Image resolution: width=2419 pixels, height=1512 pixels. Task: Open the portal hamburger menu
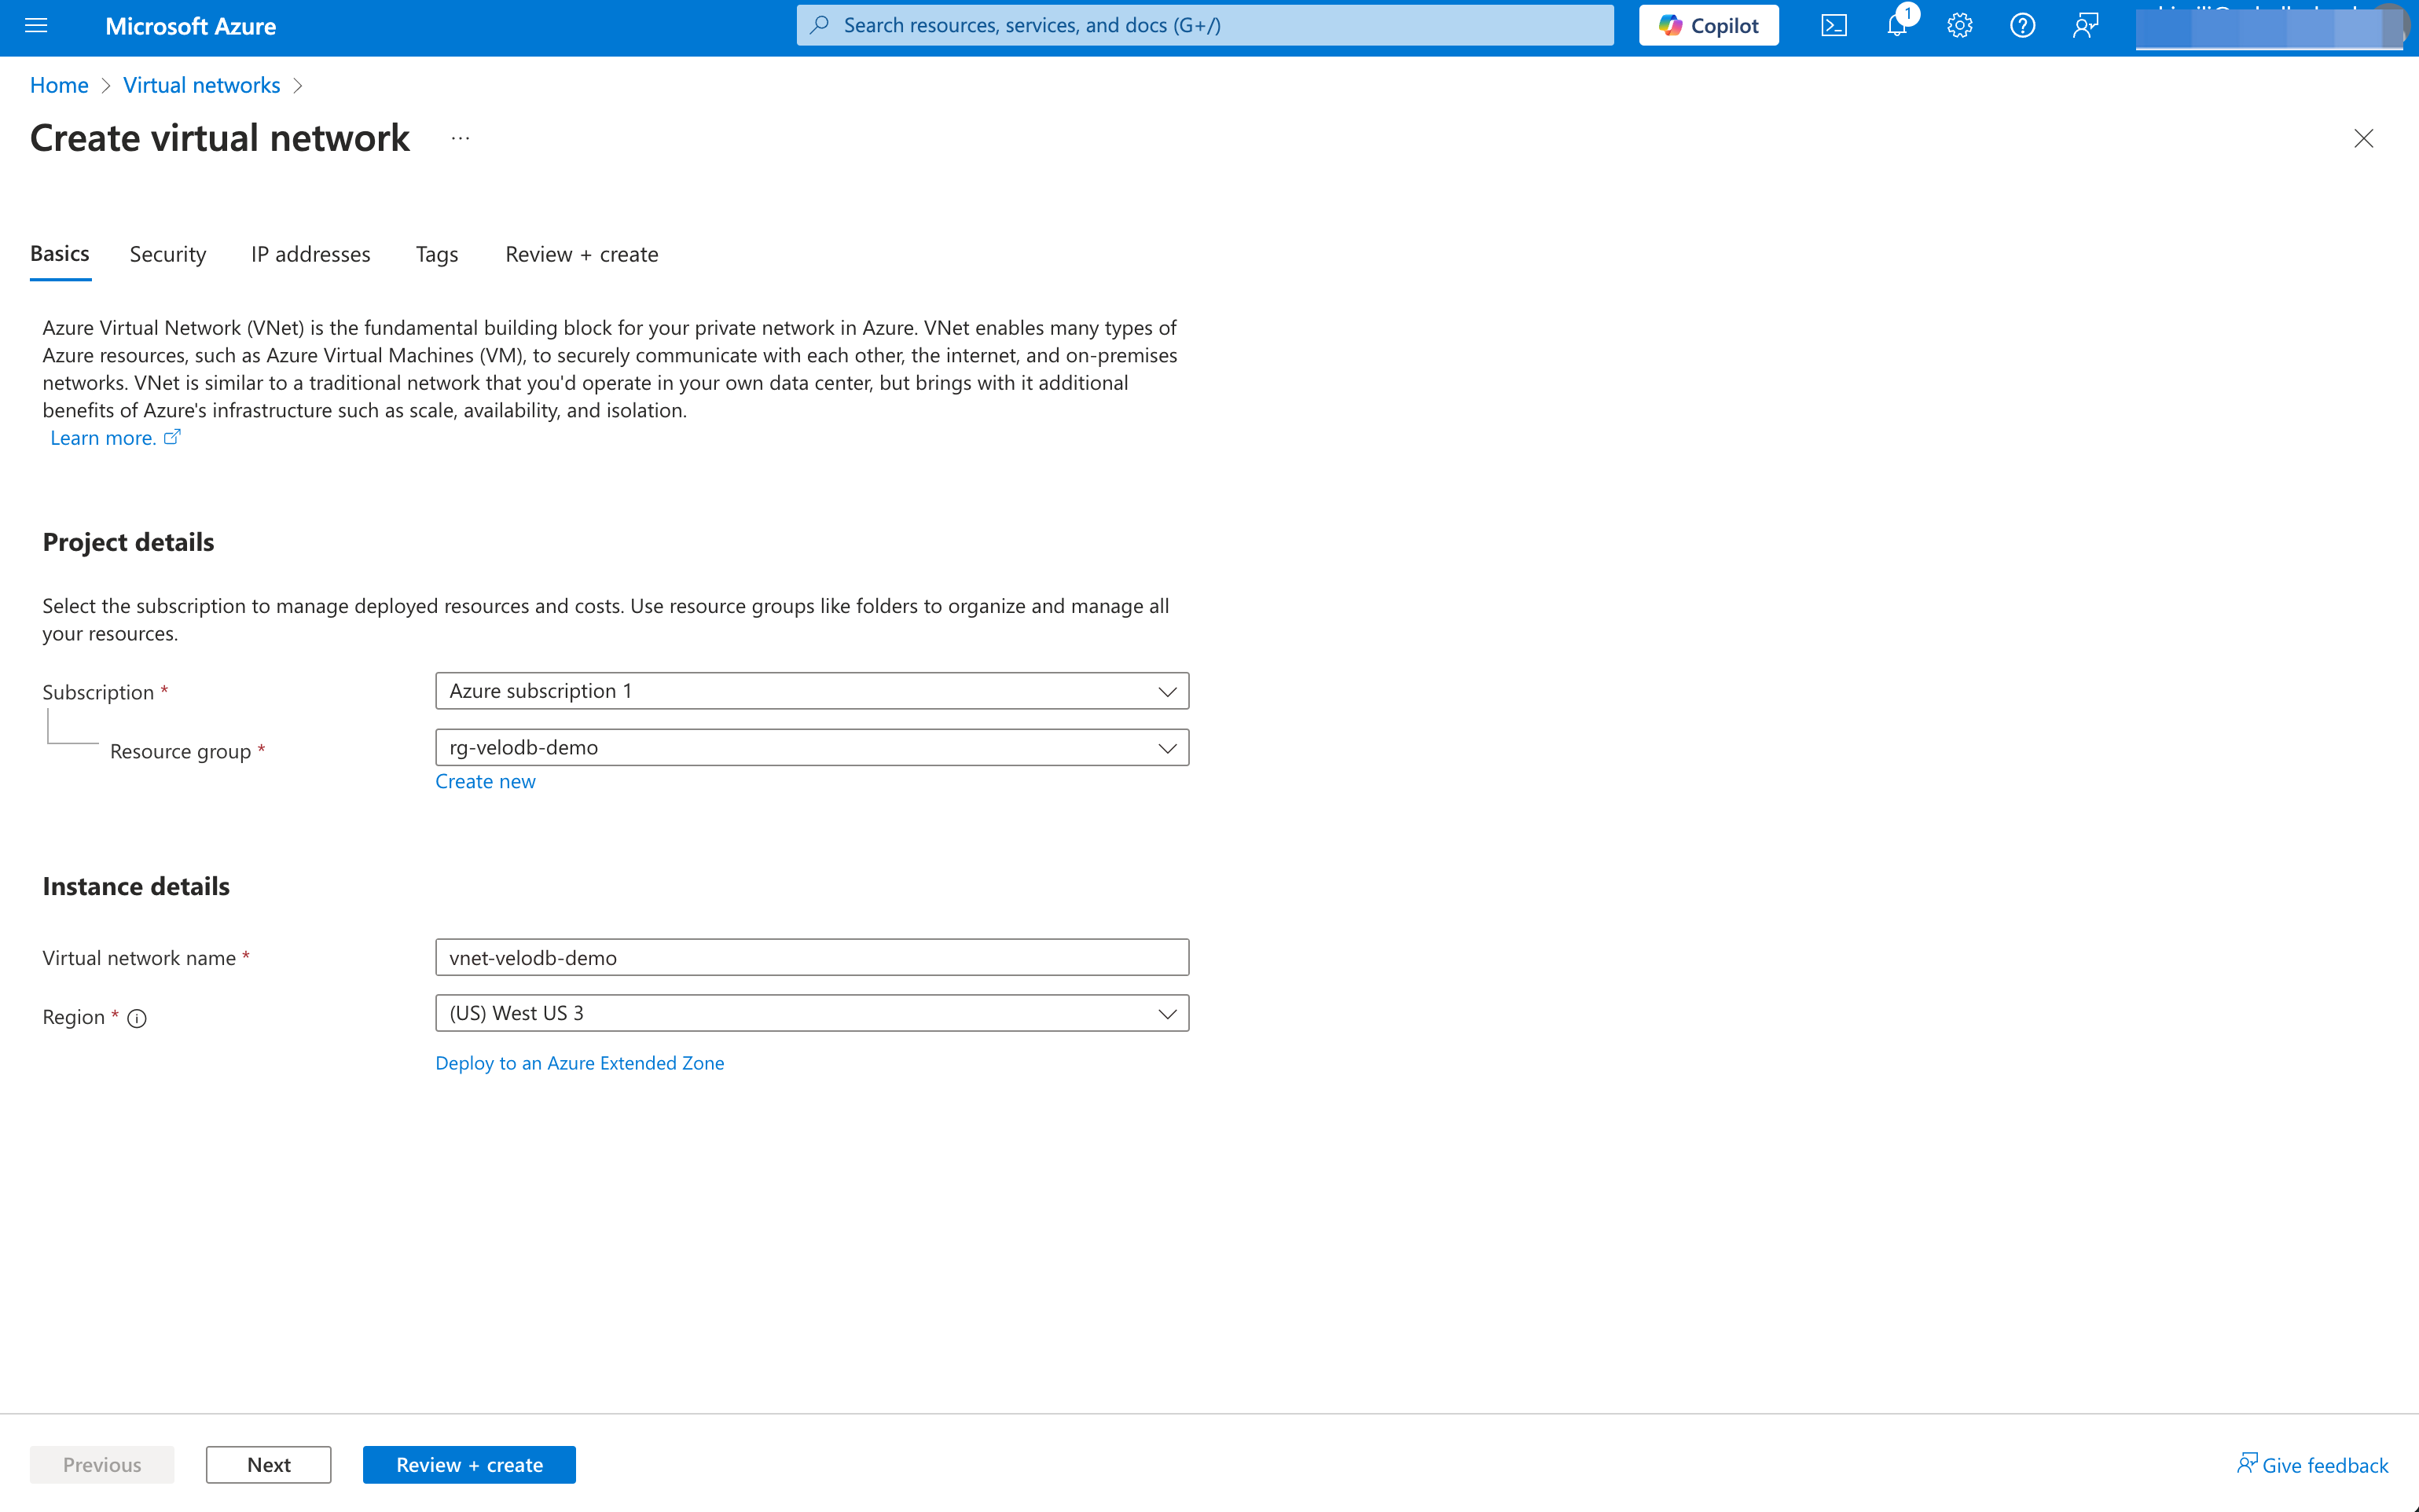[x=36, y=25]
